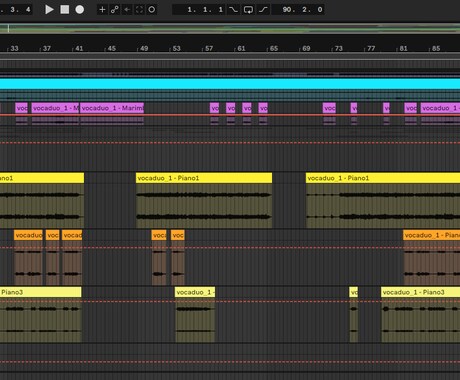
Task: Click the Capture MIDI bracket icon
Action: [139, 10]
